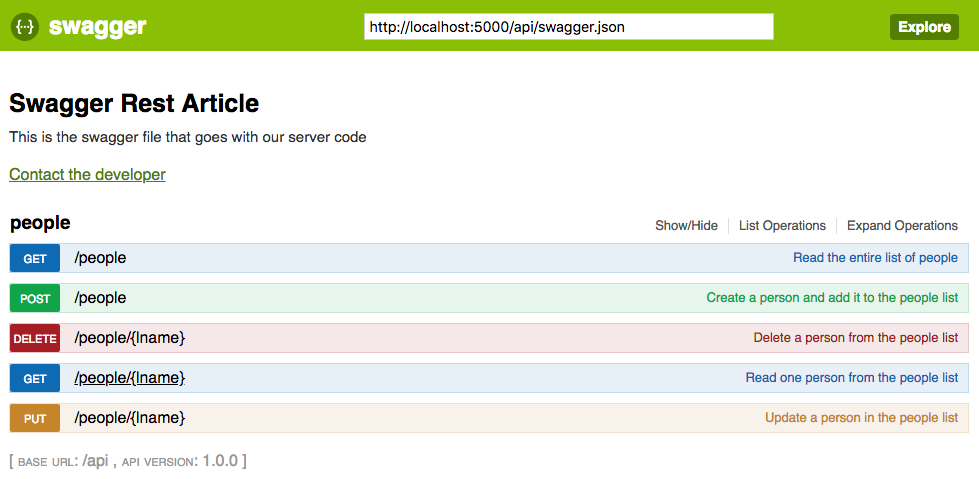Click the swagger file description text
The image size is (979, 479).
(188, 137)
